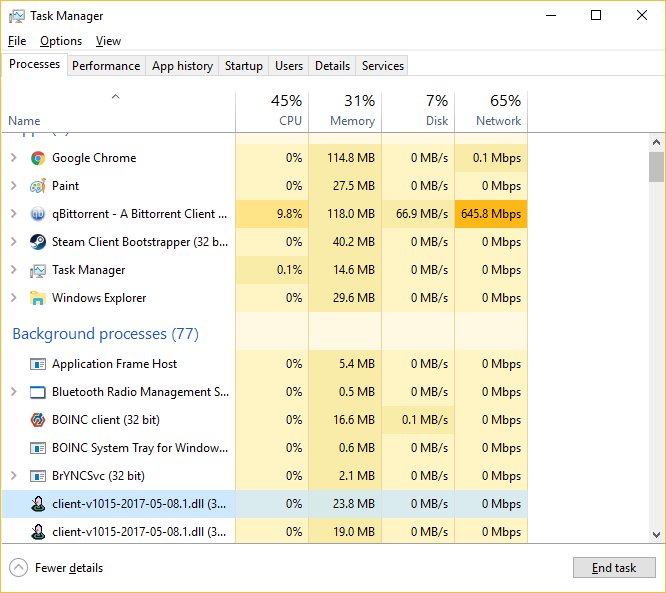The height and width of the screenshot is (593, 666).
Task: Select the qBittorrent process icon
Action: 38,214
